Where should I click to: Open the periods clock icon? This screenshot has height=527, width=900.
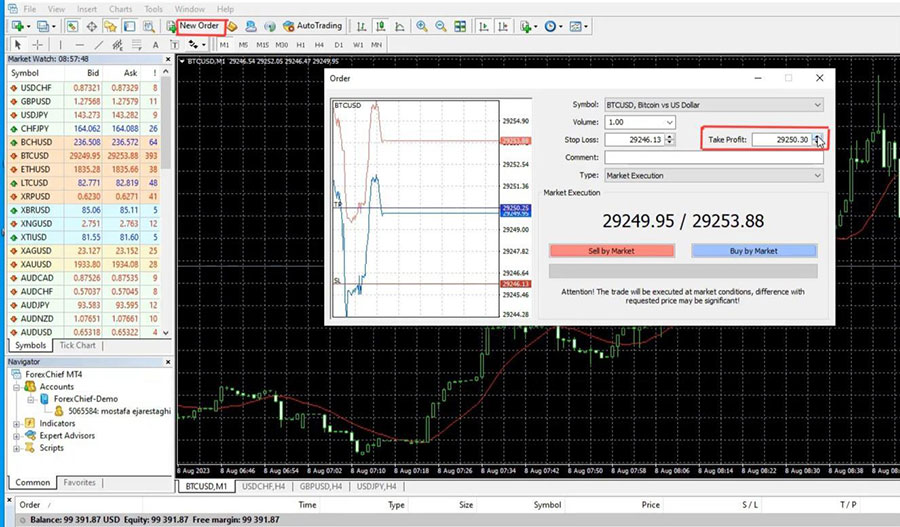(552, 26)
